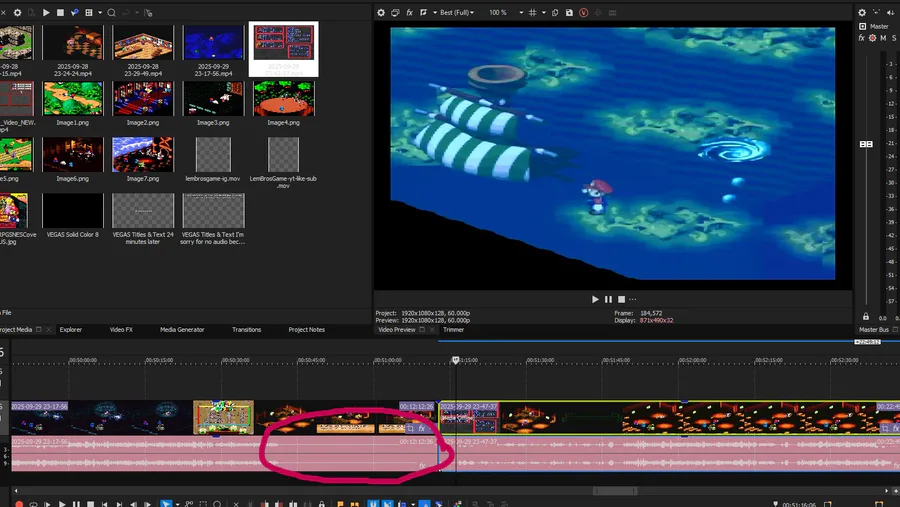Select 2025-09-29 23-17-56.mp4 thumbnail
Screen dimensions: 900x507
[213, 42]
